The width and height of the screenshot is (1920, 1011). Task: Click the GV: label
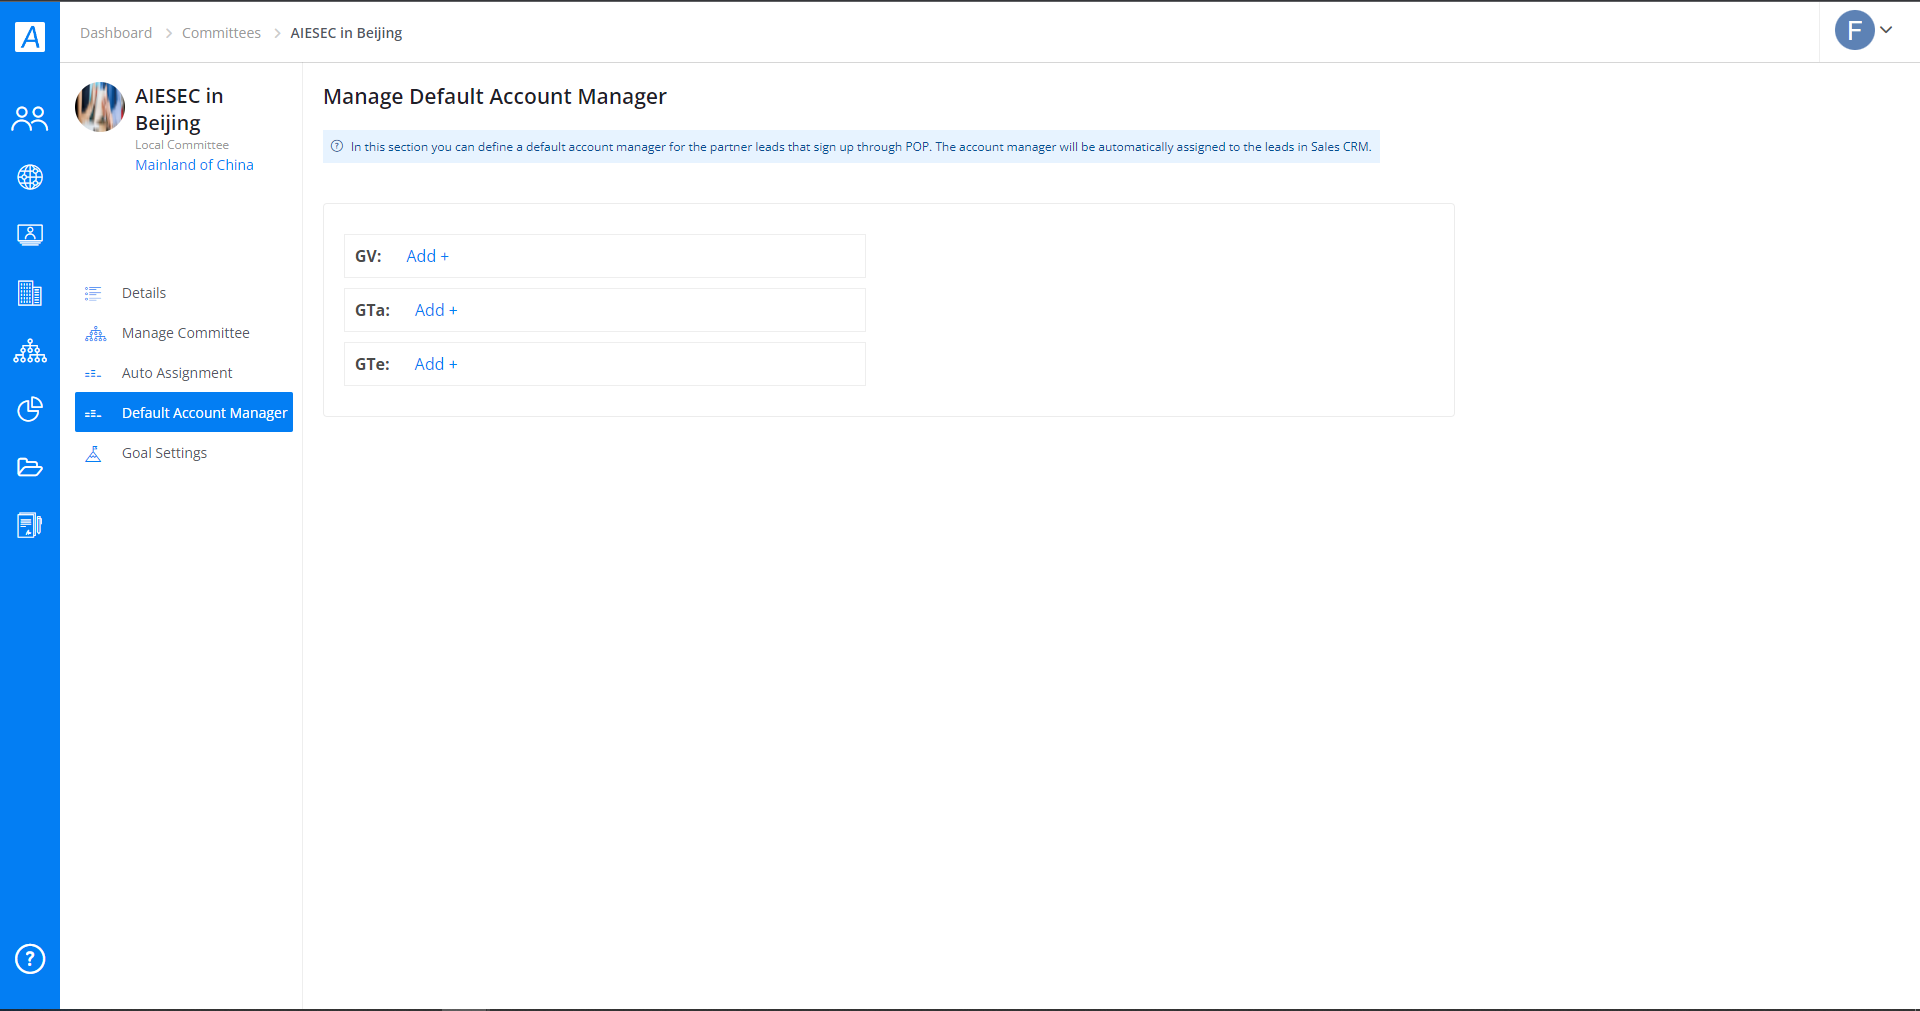368,256
